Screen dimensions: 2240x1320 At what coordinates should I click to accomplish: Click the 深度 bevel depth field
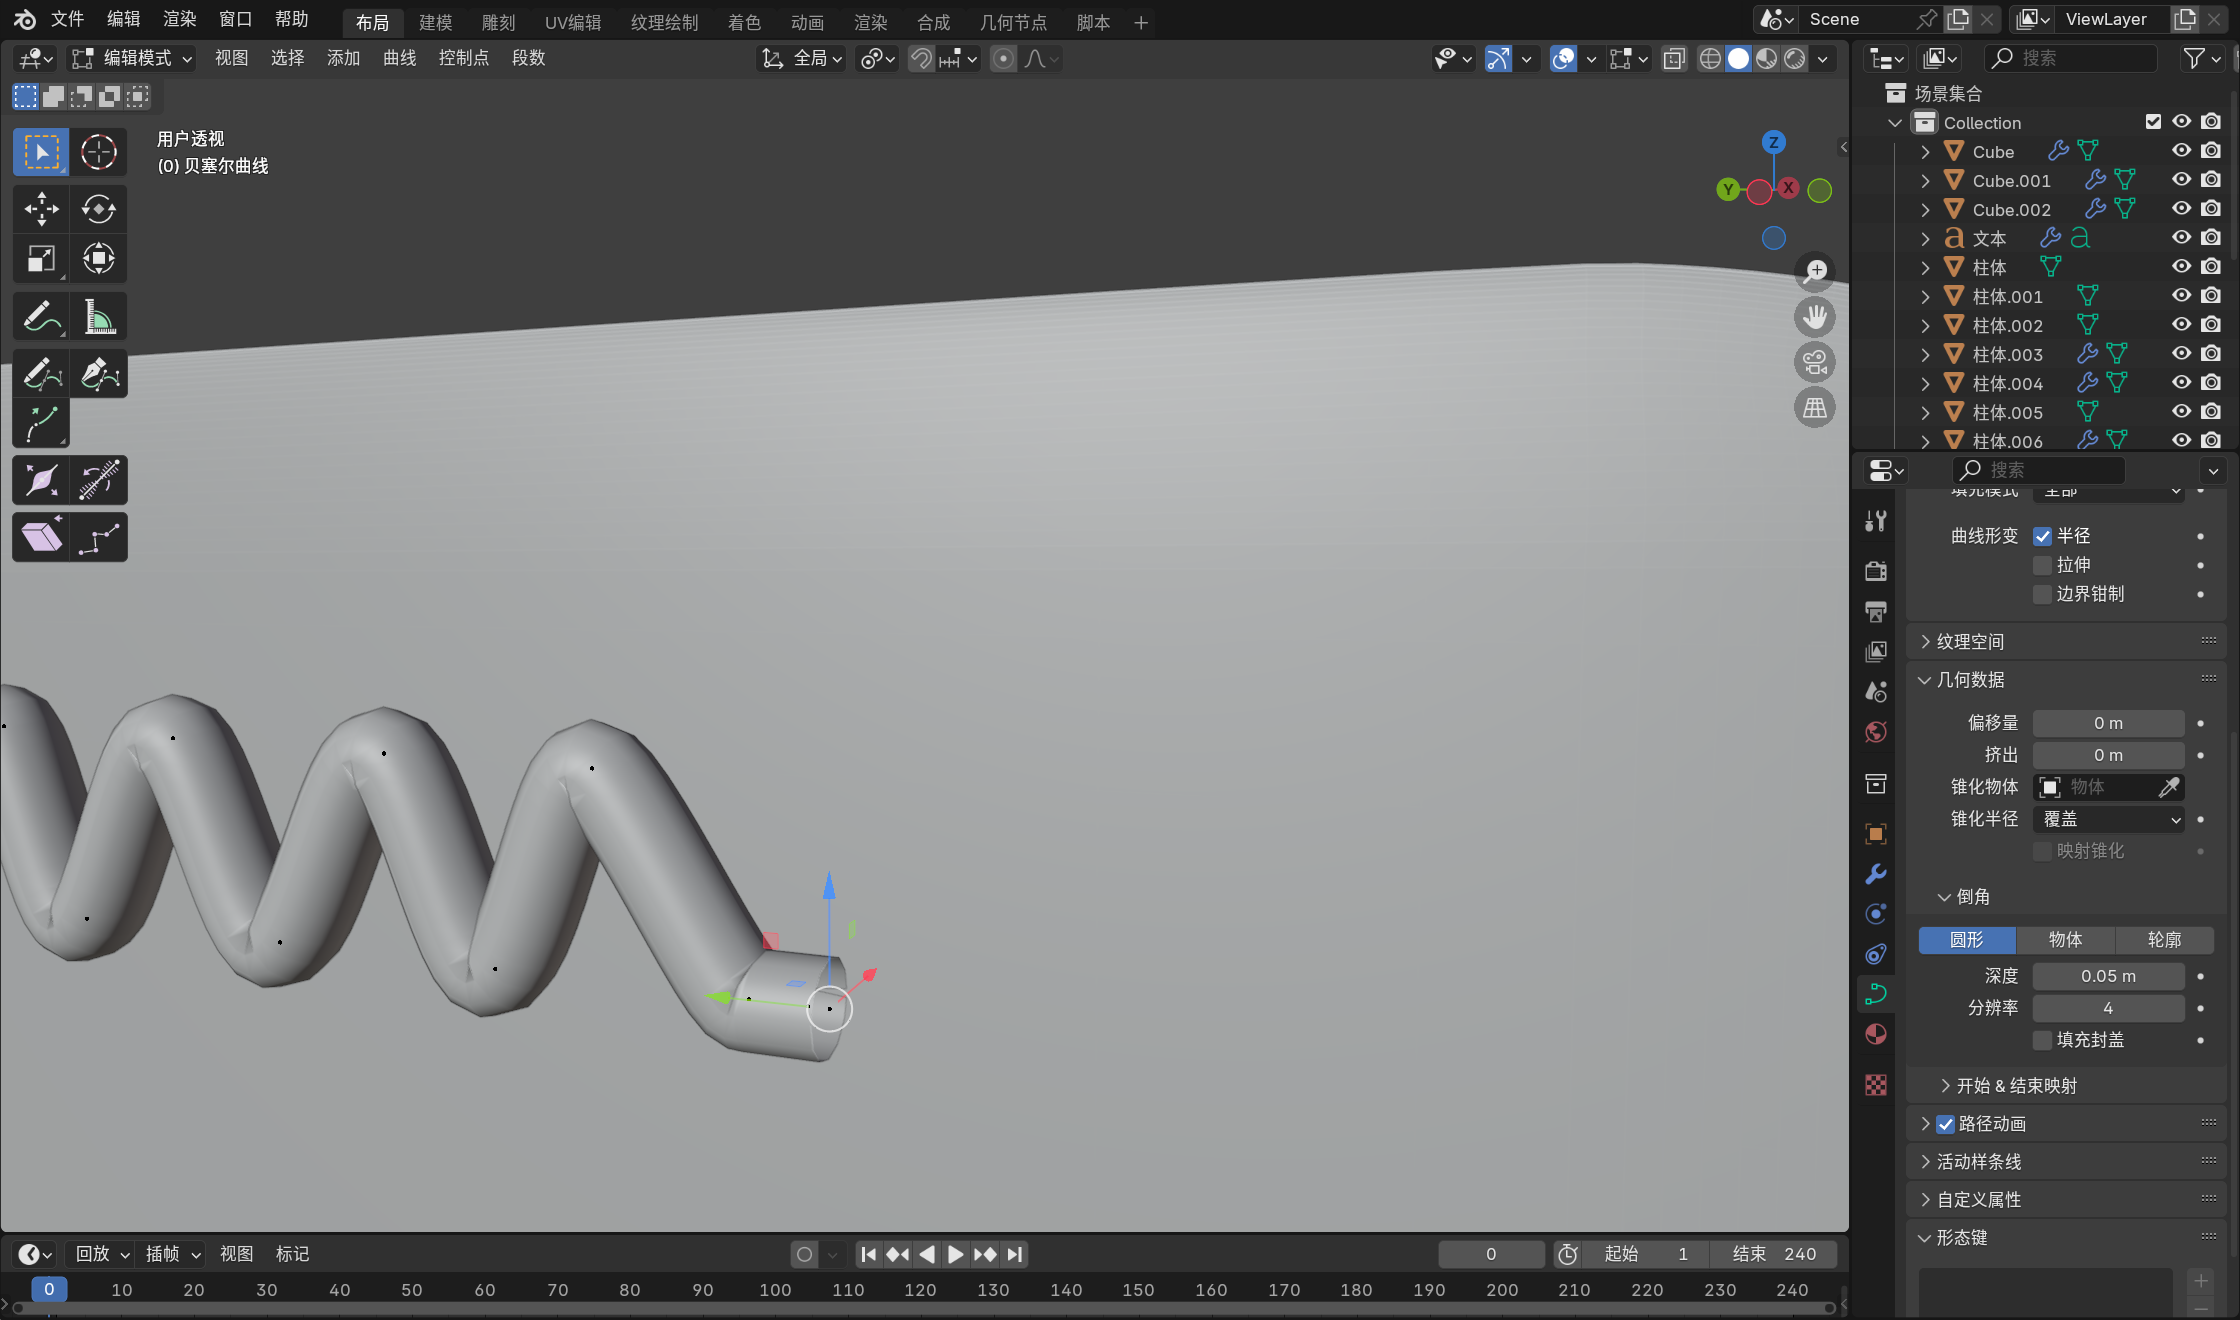[2108, 976]
